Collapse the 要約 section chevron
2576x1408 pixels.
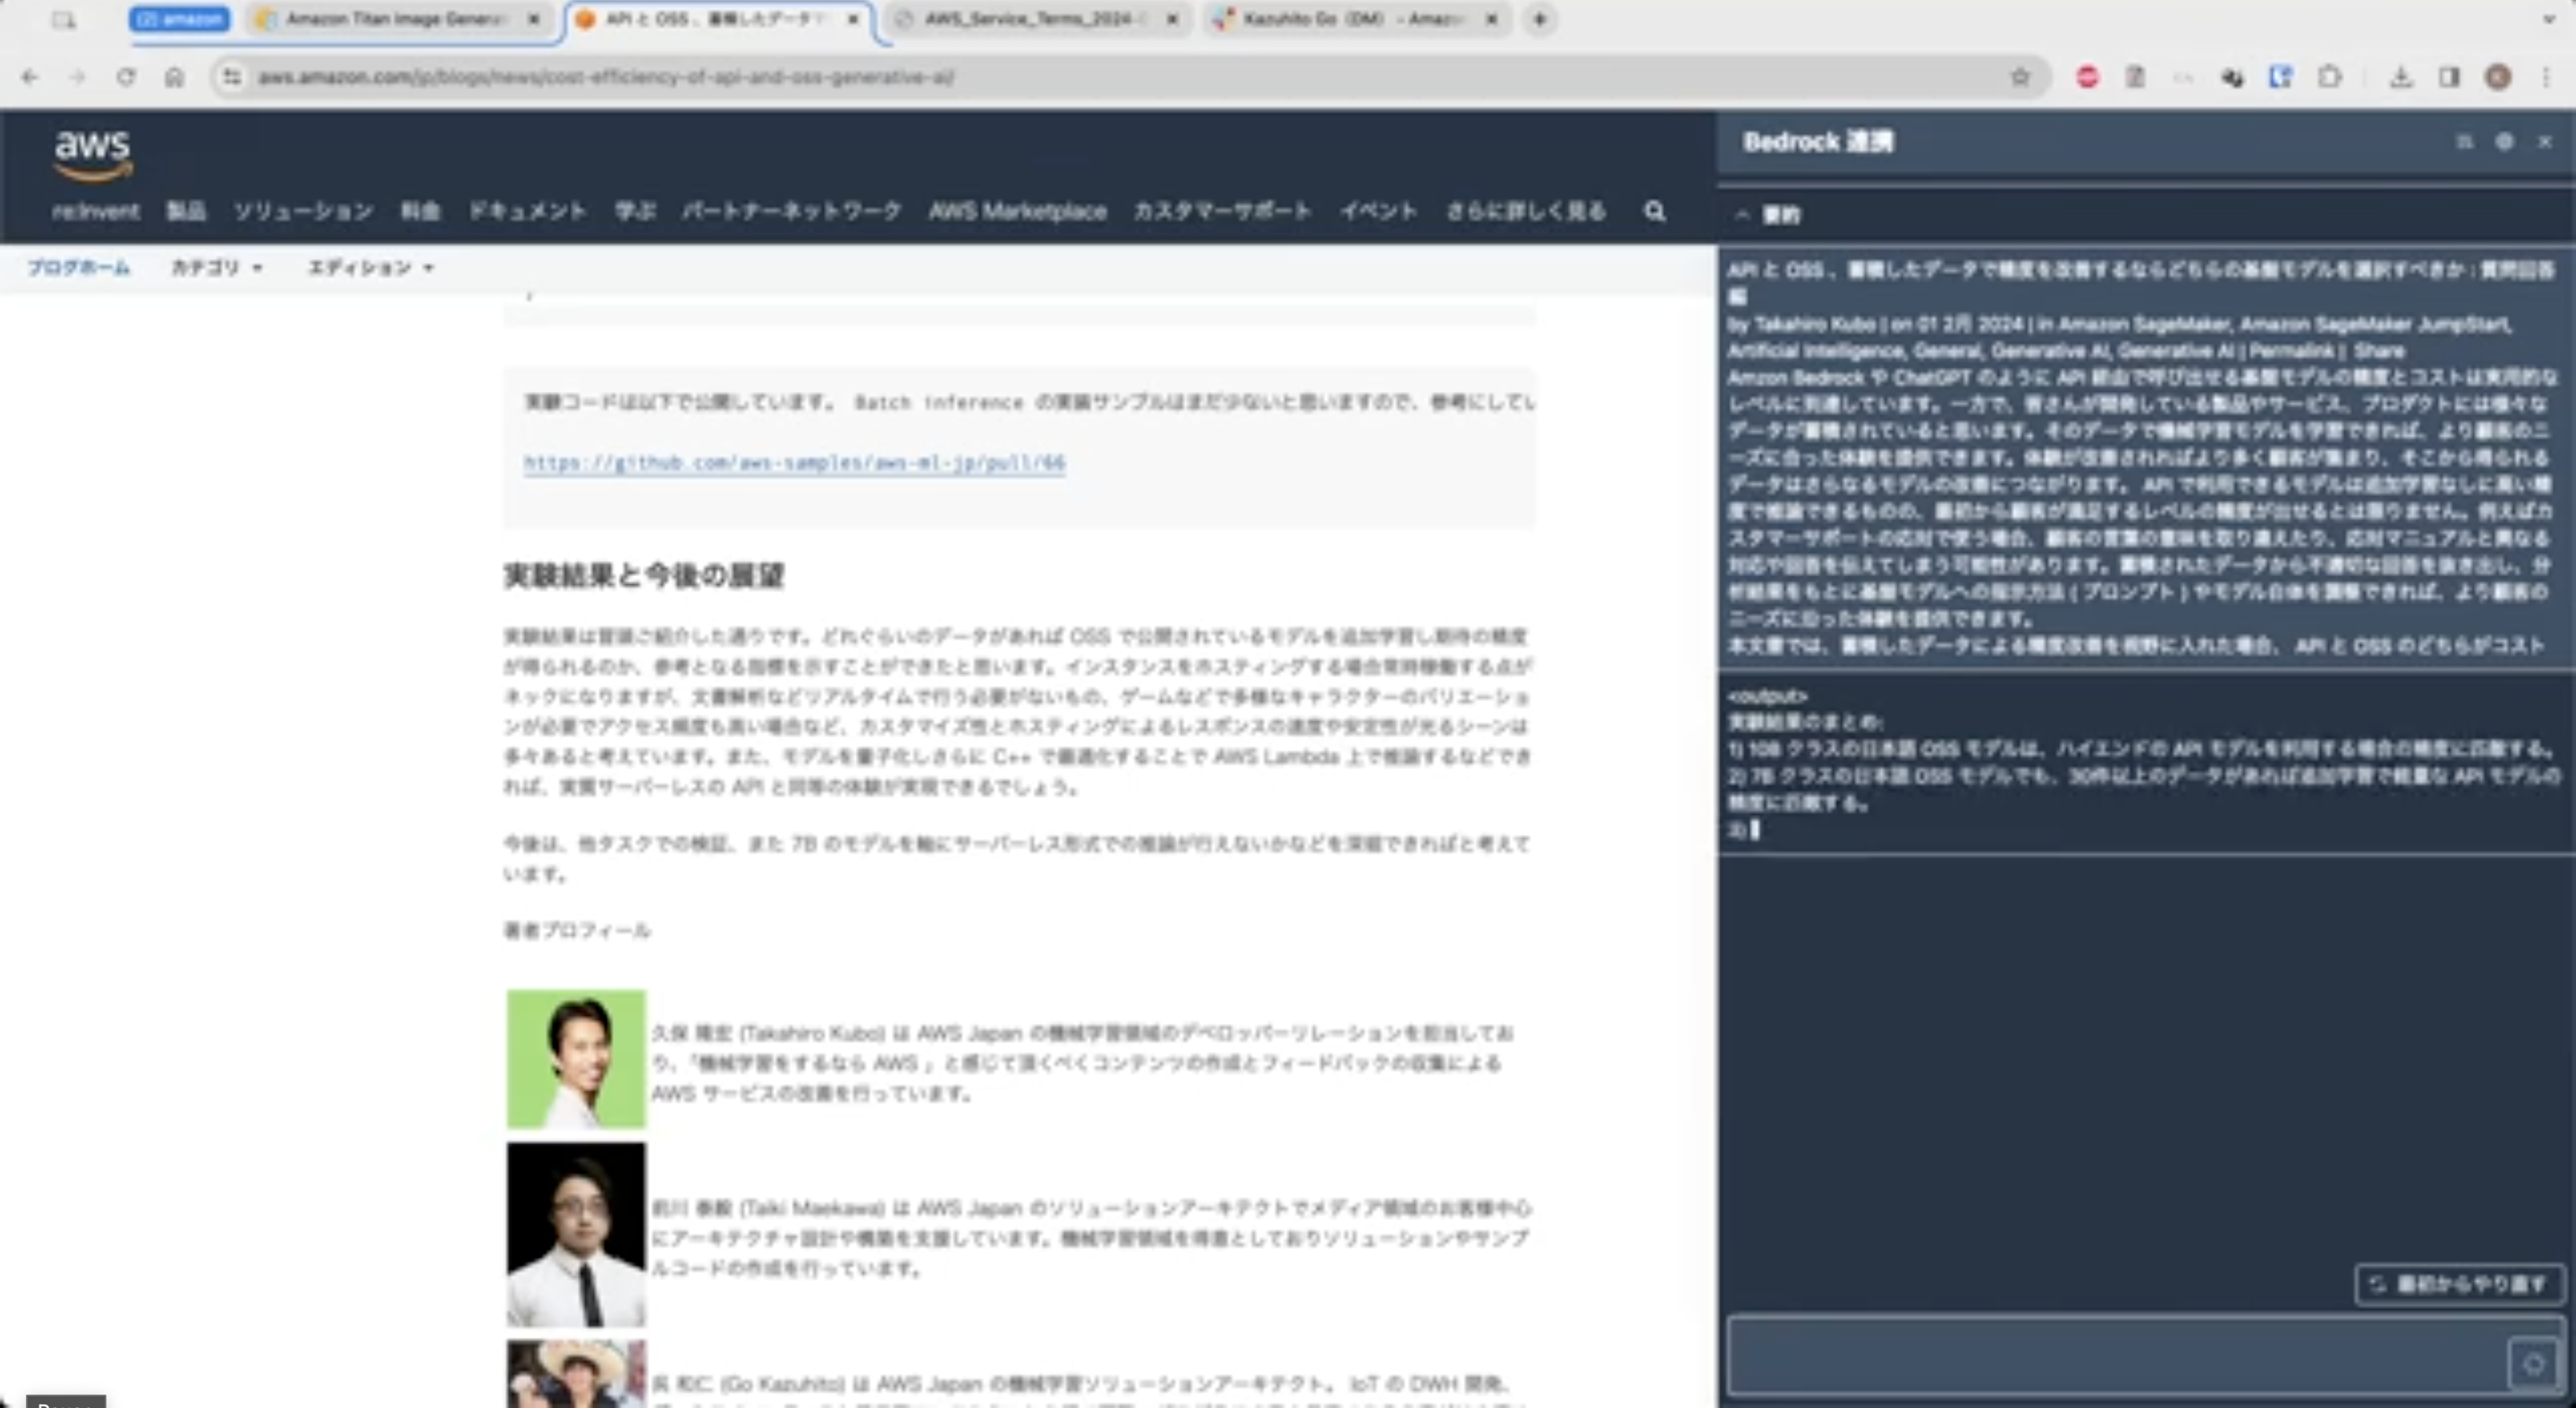click(x=1742, y=215)
